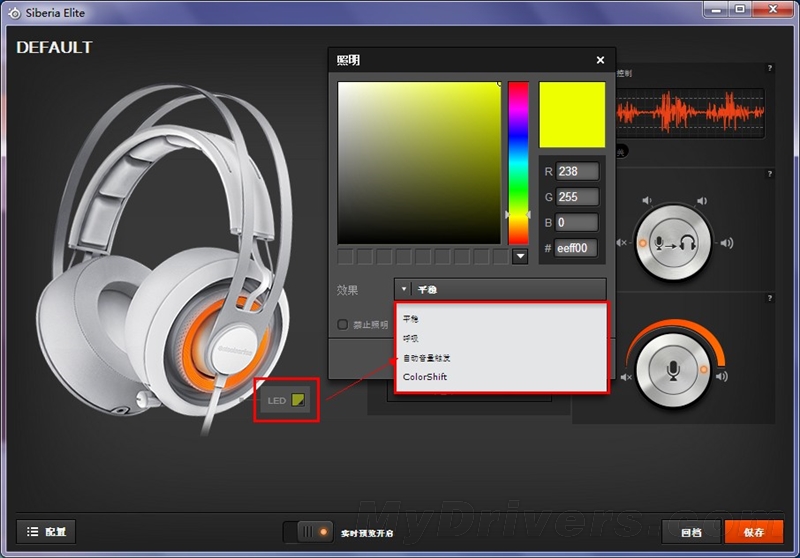Open the 配置 configuration list
This screenshot has width=800, height=558.
(46, 532)
